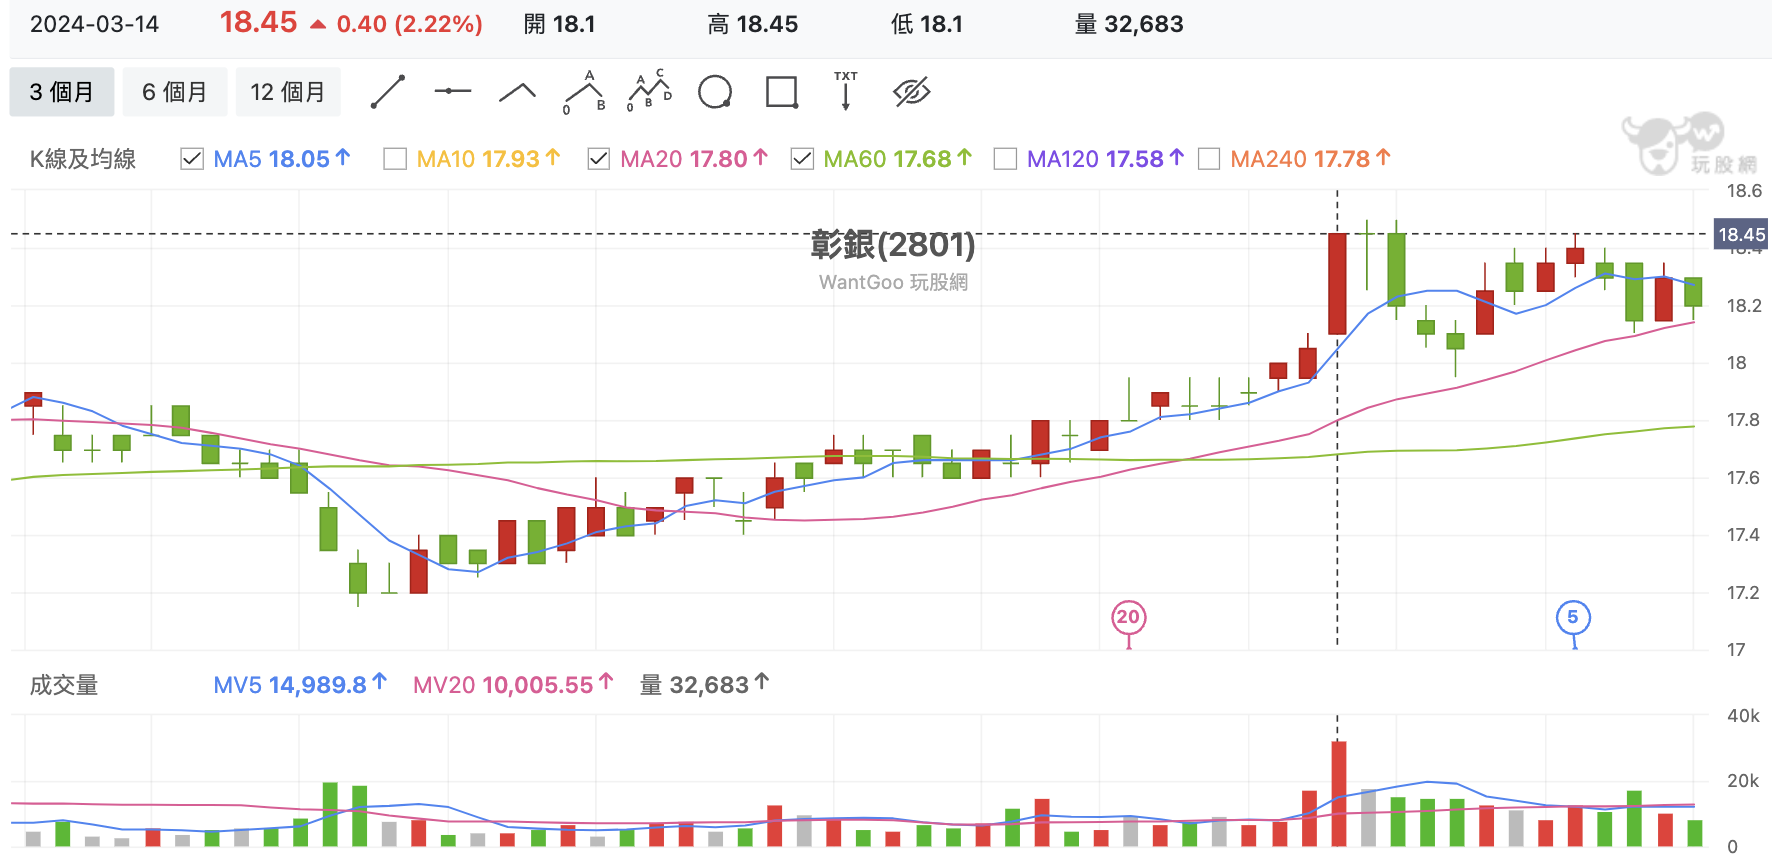
Task: Click the 彰銀(2801) stock title
Action: (893, 244)
